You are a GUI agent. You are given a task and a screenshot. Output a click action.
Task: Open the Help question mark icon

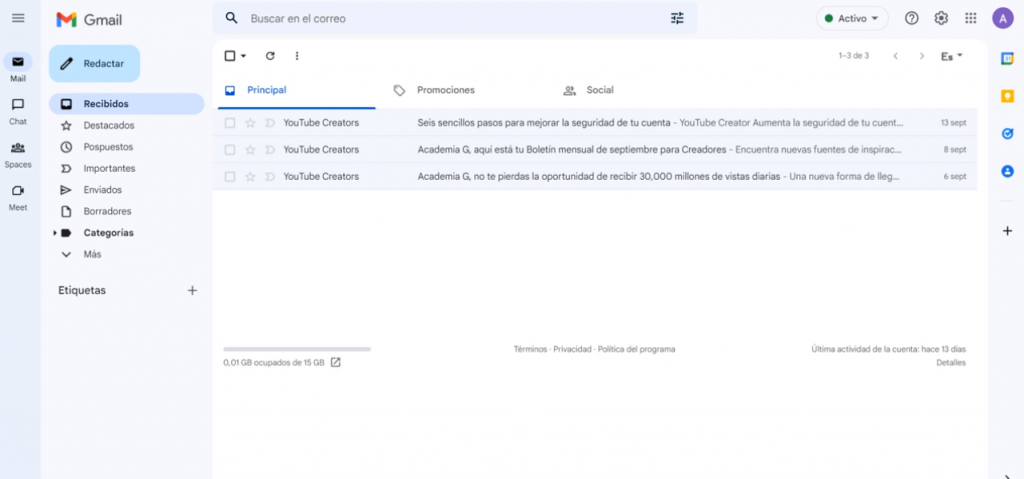click(x=911, y=18)
